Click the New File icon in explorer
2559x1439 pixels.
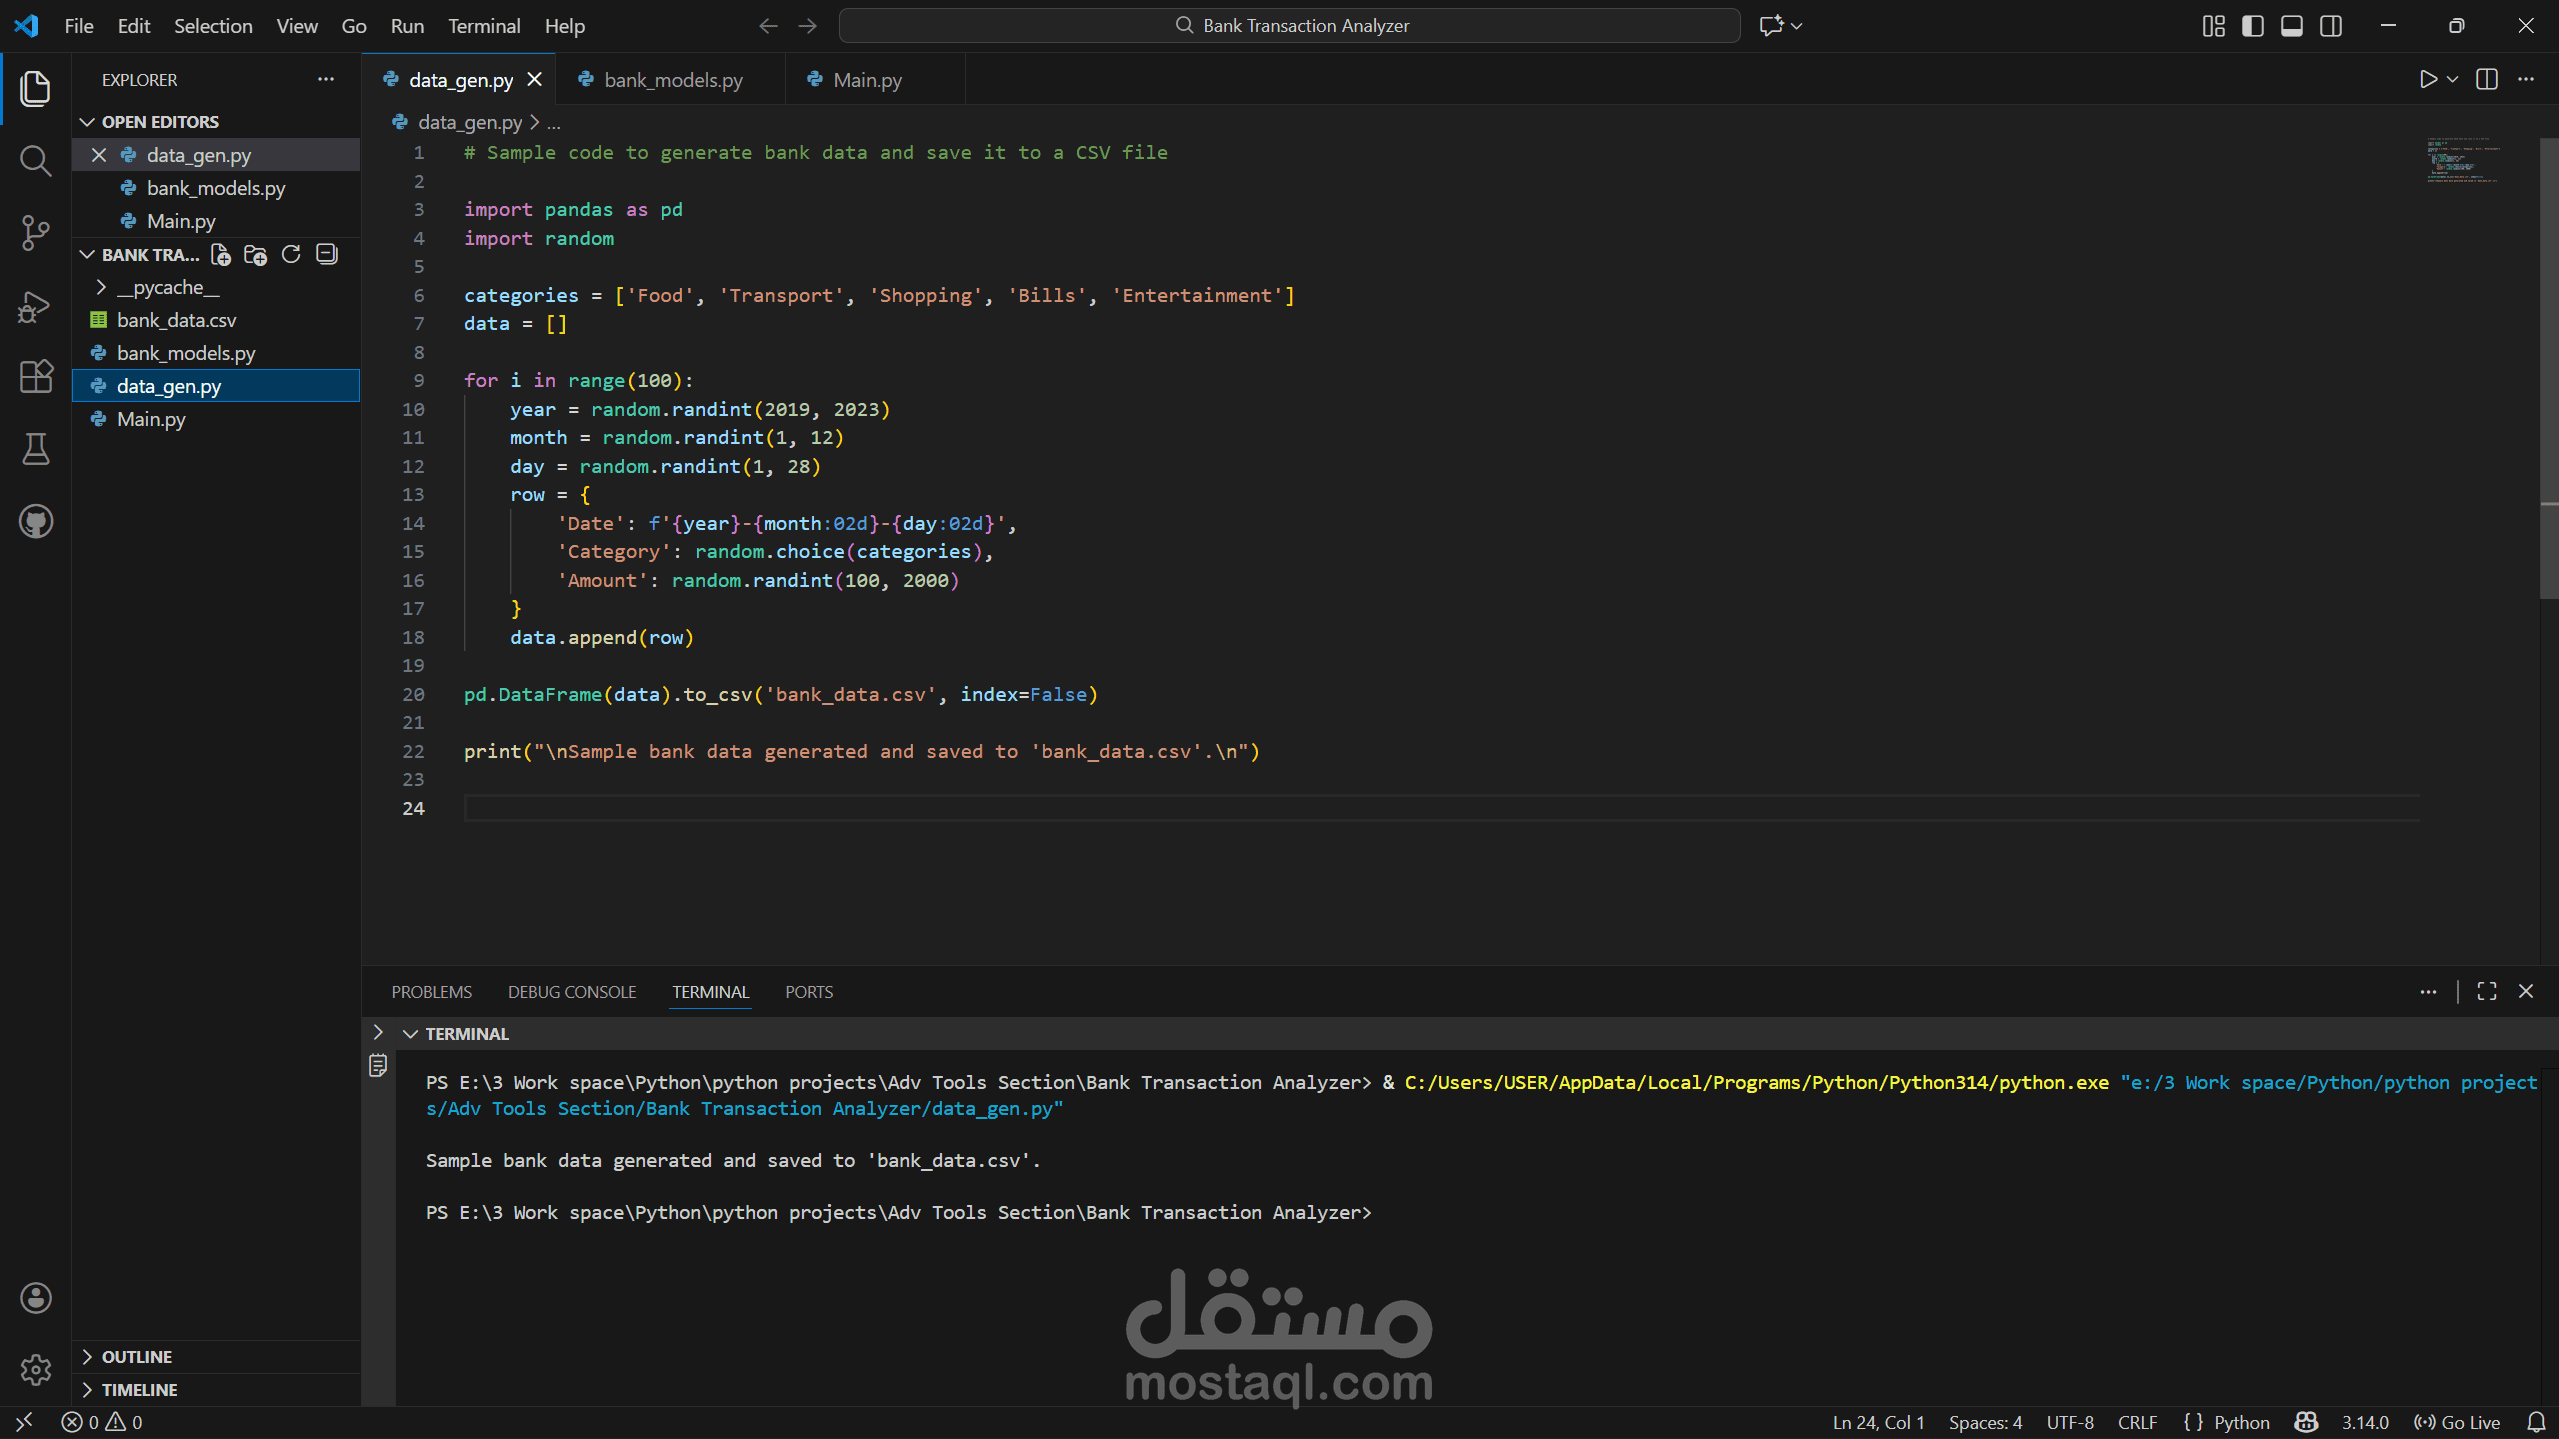221,255
